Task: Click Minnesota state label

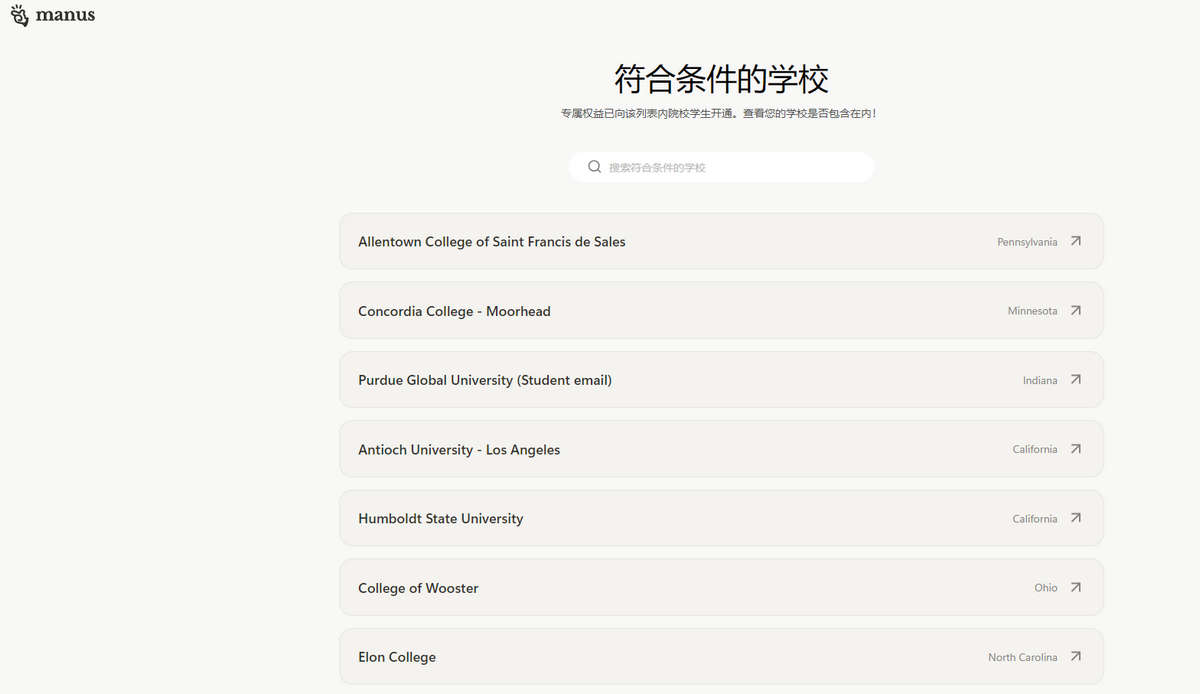Action: 1032,311
